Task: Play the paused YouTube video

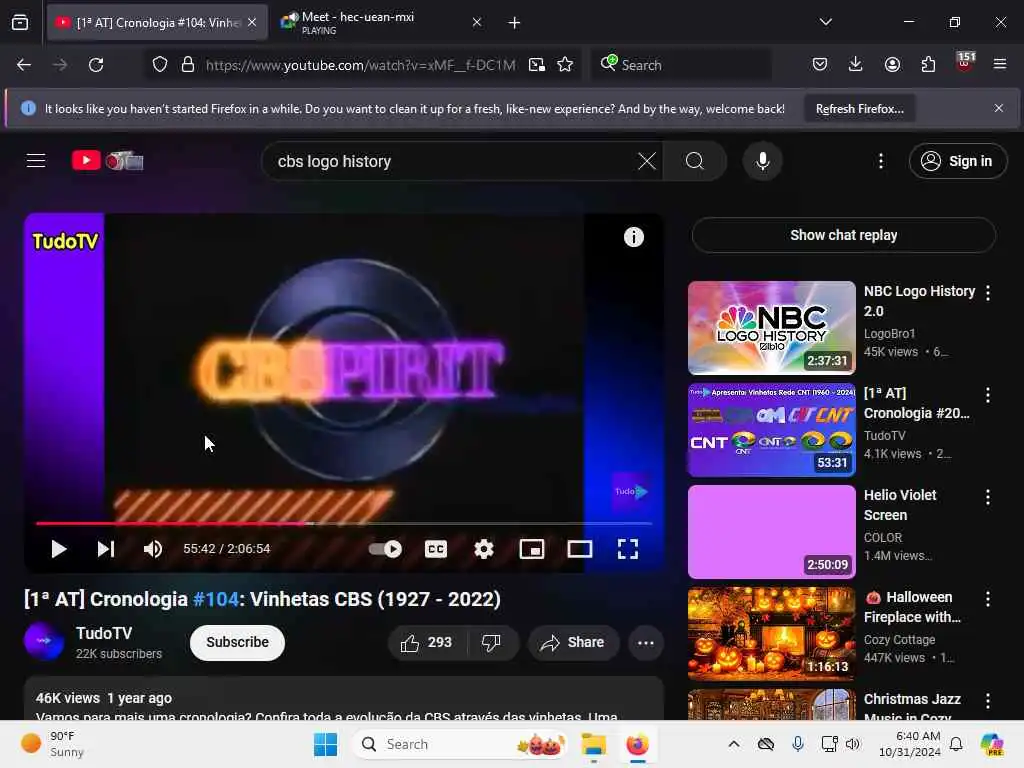Action: tap(59, 549)
